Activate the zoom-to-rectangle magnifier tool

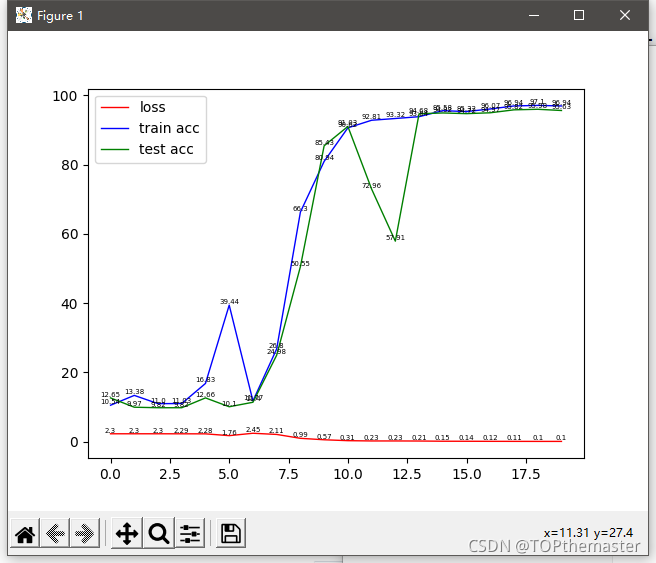pos(159,533)
